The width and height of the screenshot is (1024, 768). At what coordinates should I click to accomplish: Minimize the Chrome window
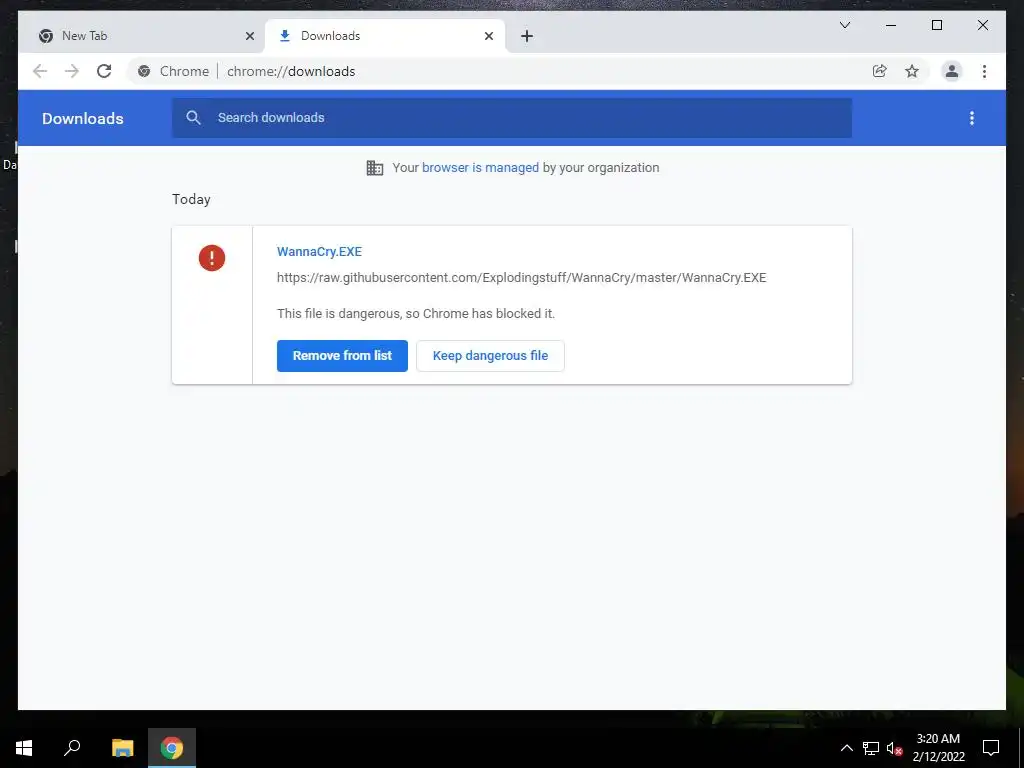tap(891, 25)
